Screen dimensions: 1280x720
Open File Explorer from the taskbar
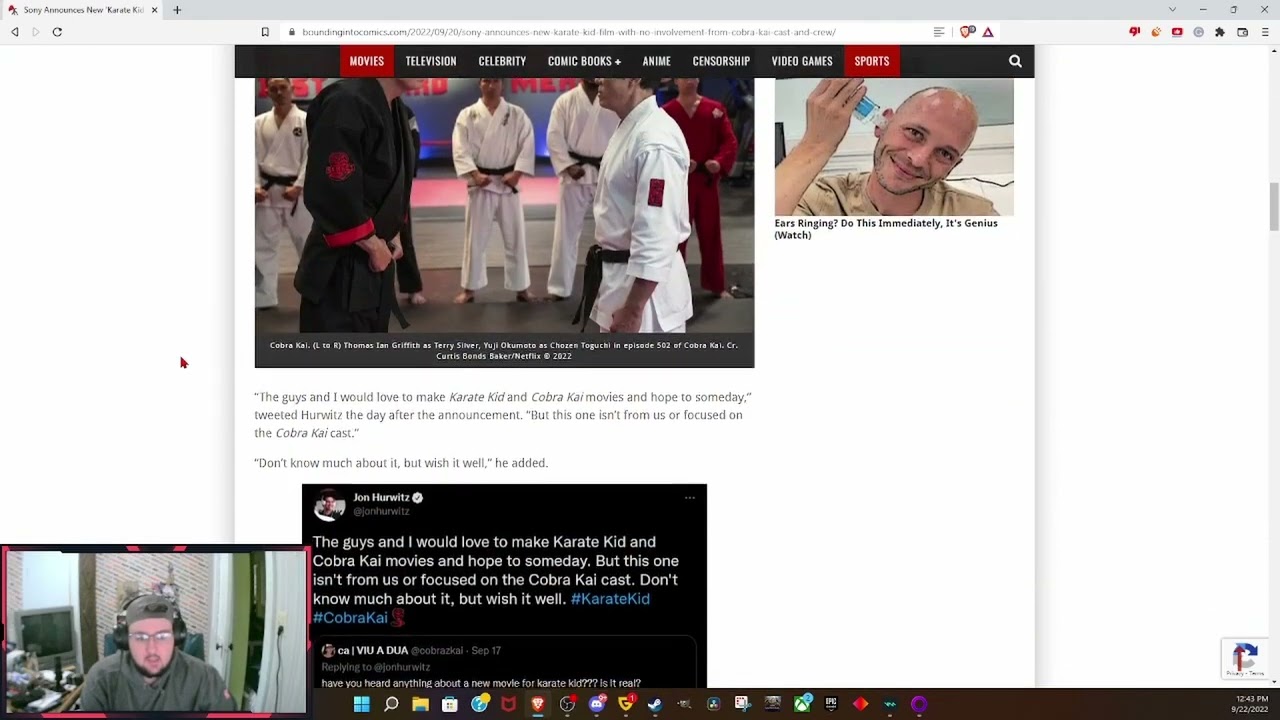pos(420,704)
